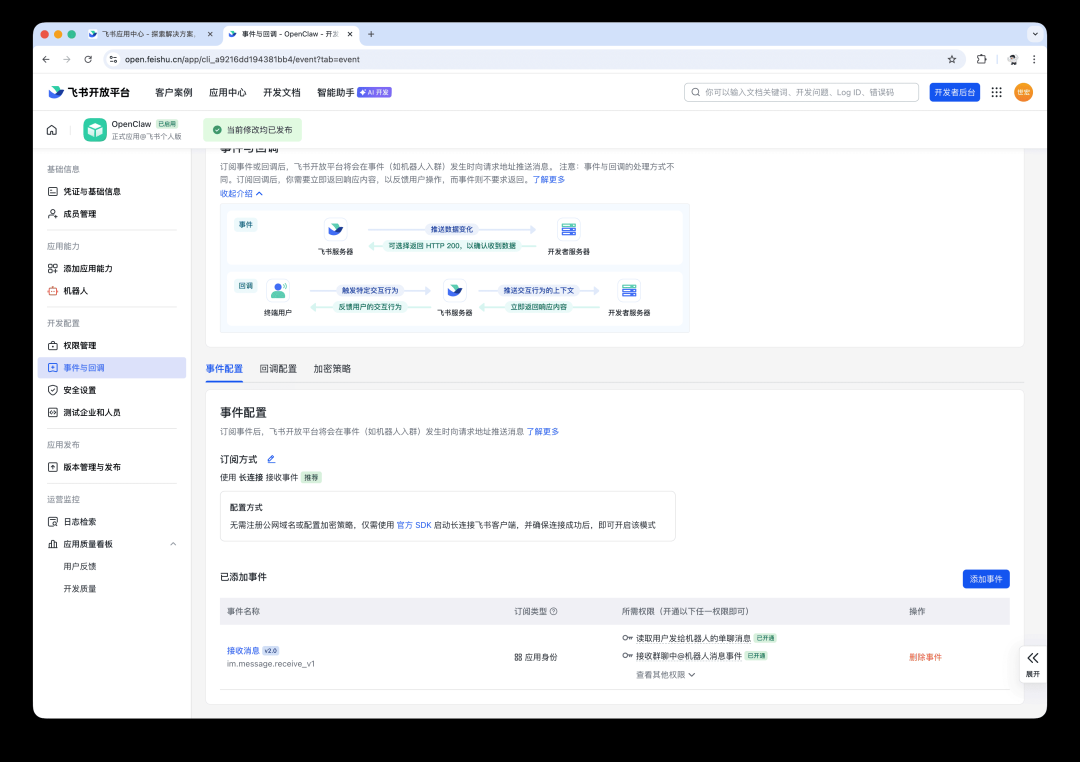Open 应用中心 in top navigation
This screenshot has height=762, width=1080.
pos(227,92)
